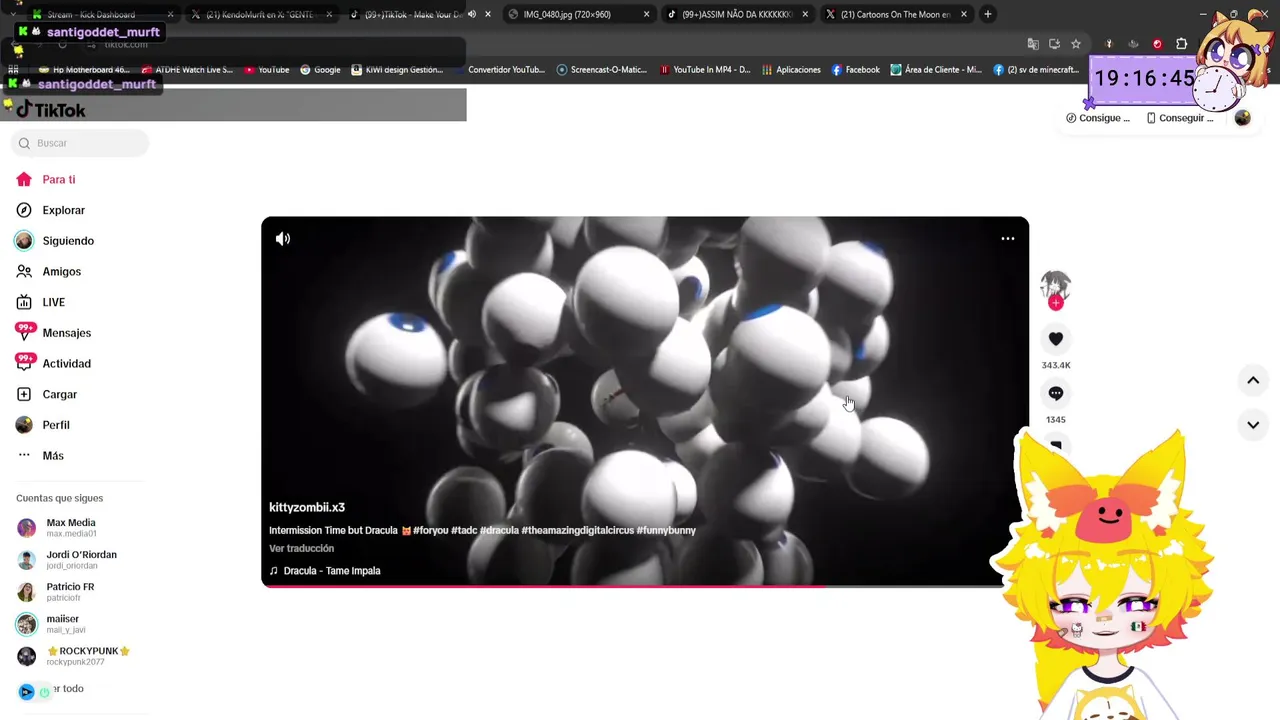Mute the audio-playing TikTok tab
Screen dimensions: 1280x720
(472, 15)
